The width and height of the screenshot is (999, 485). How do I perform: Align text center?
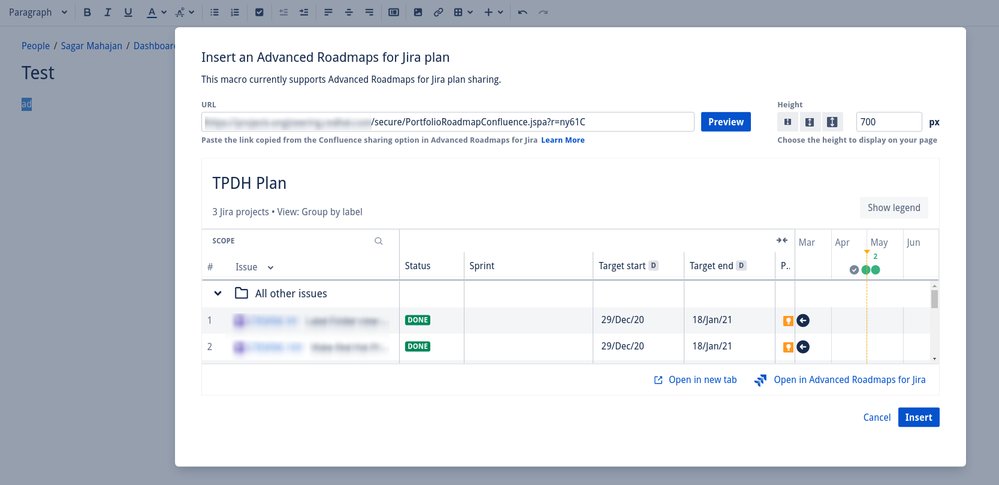coord(349,12)
